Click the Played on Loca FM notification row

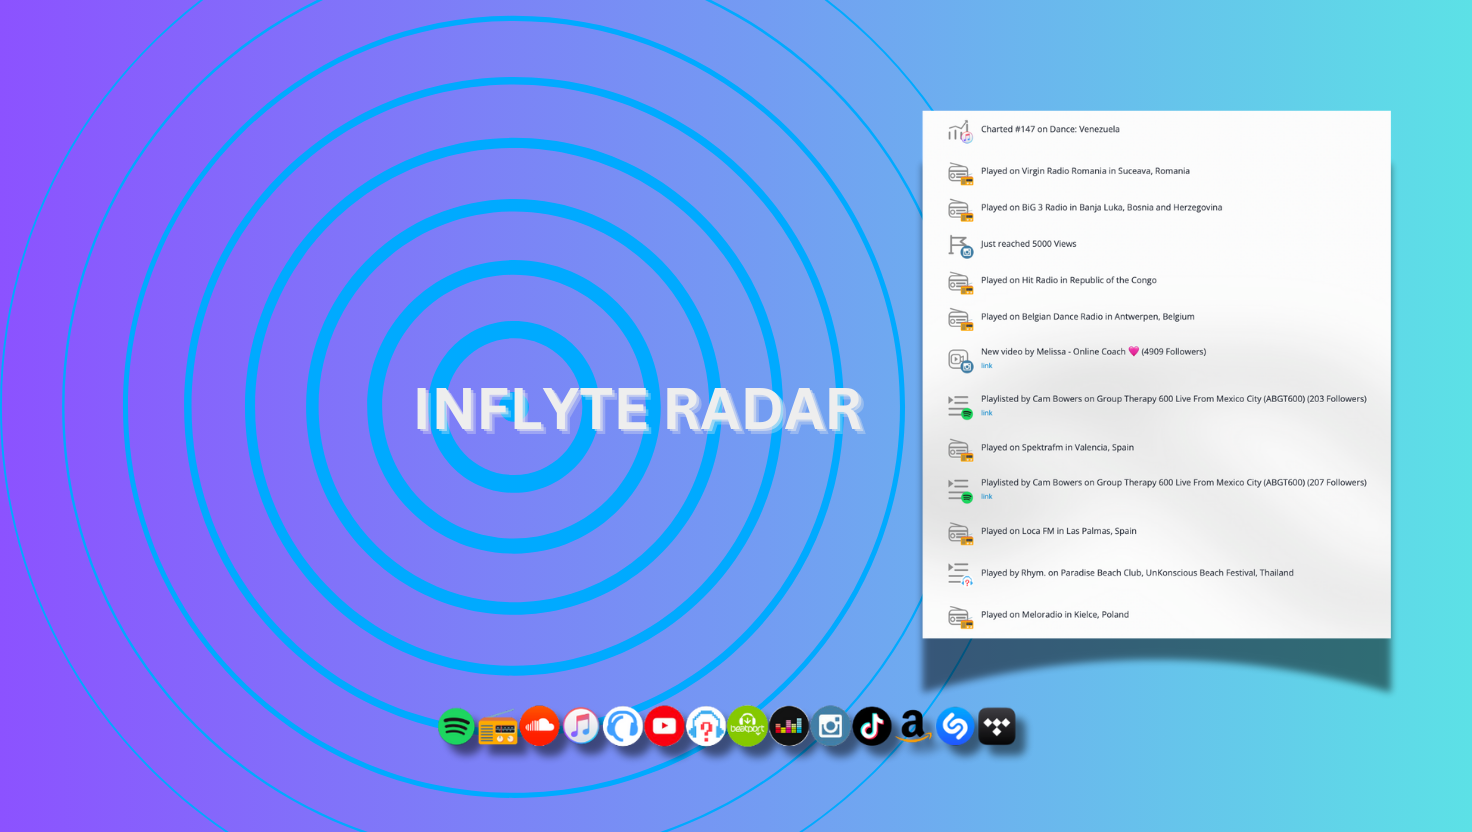(1058, 531)
